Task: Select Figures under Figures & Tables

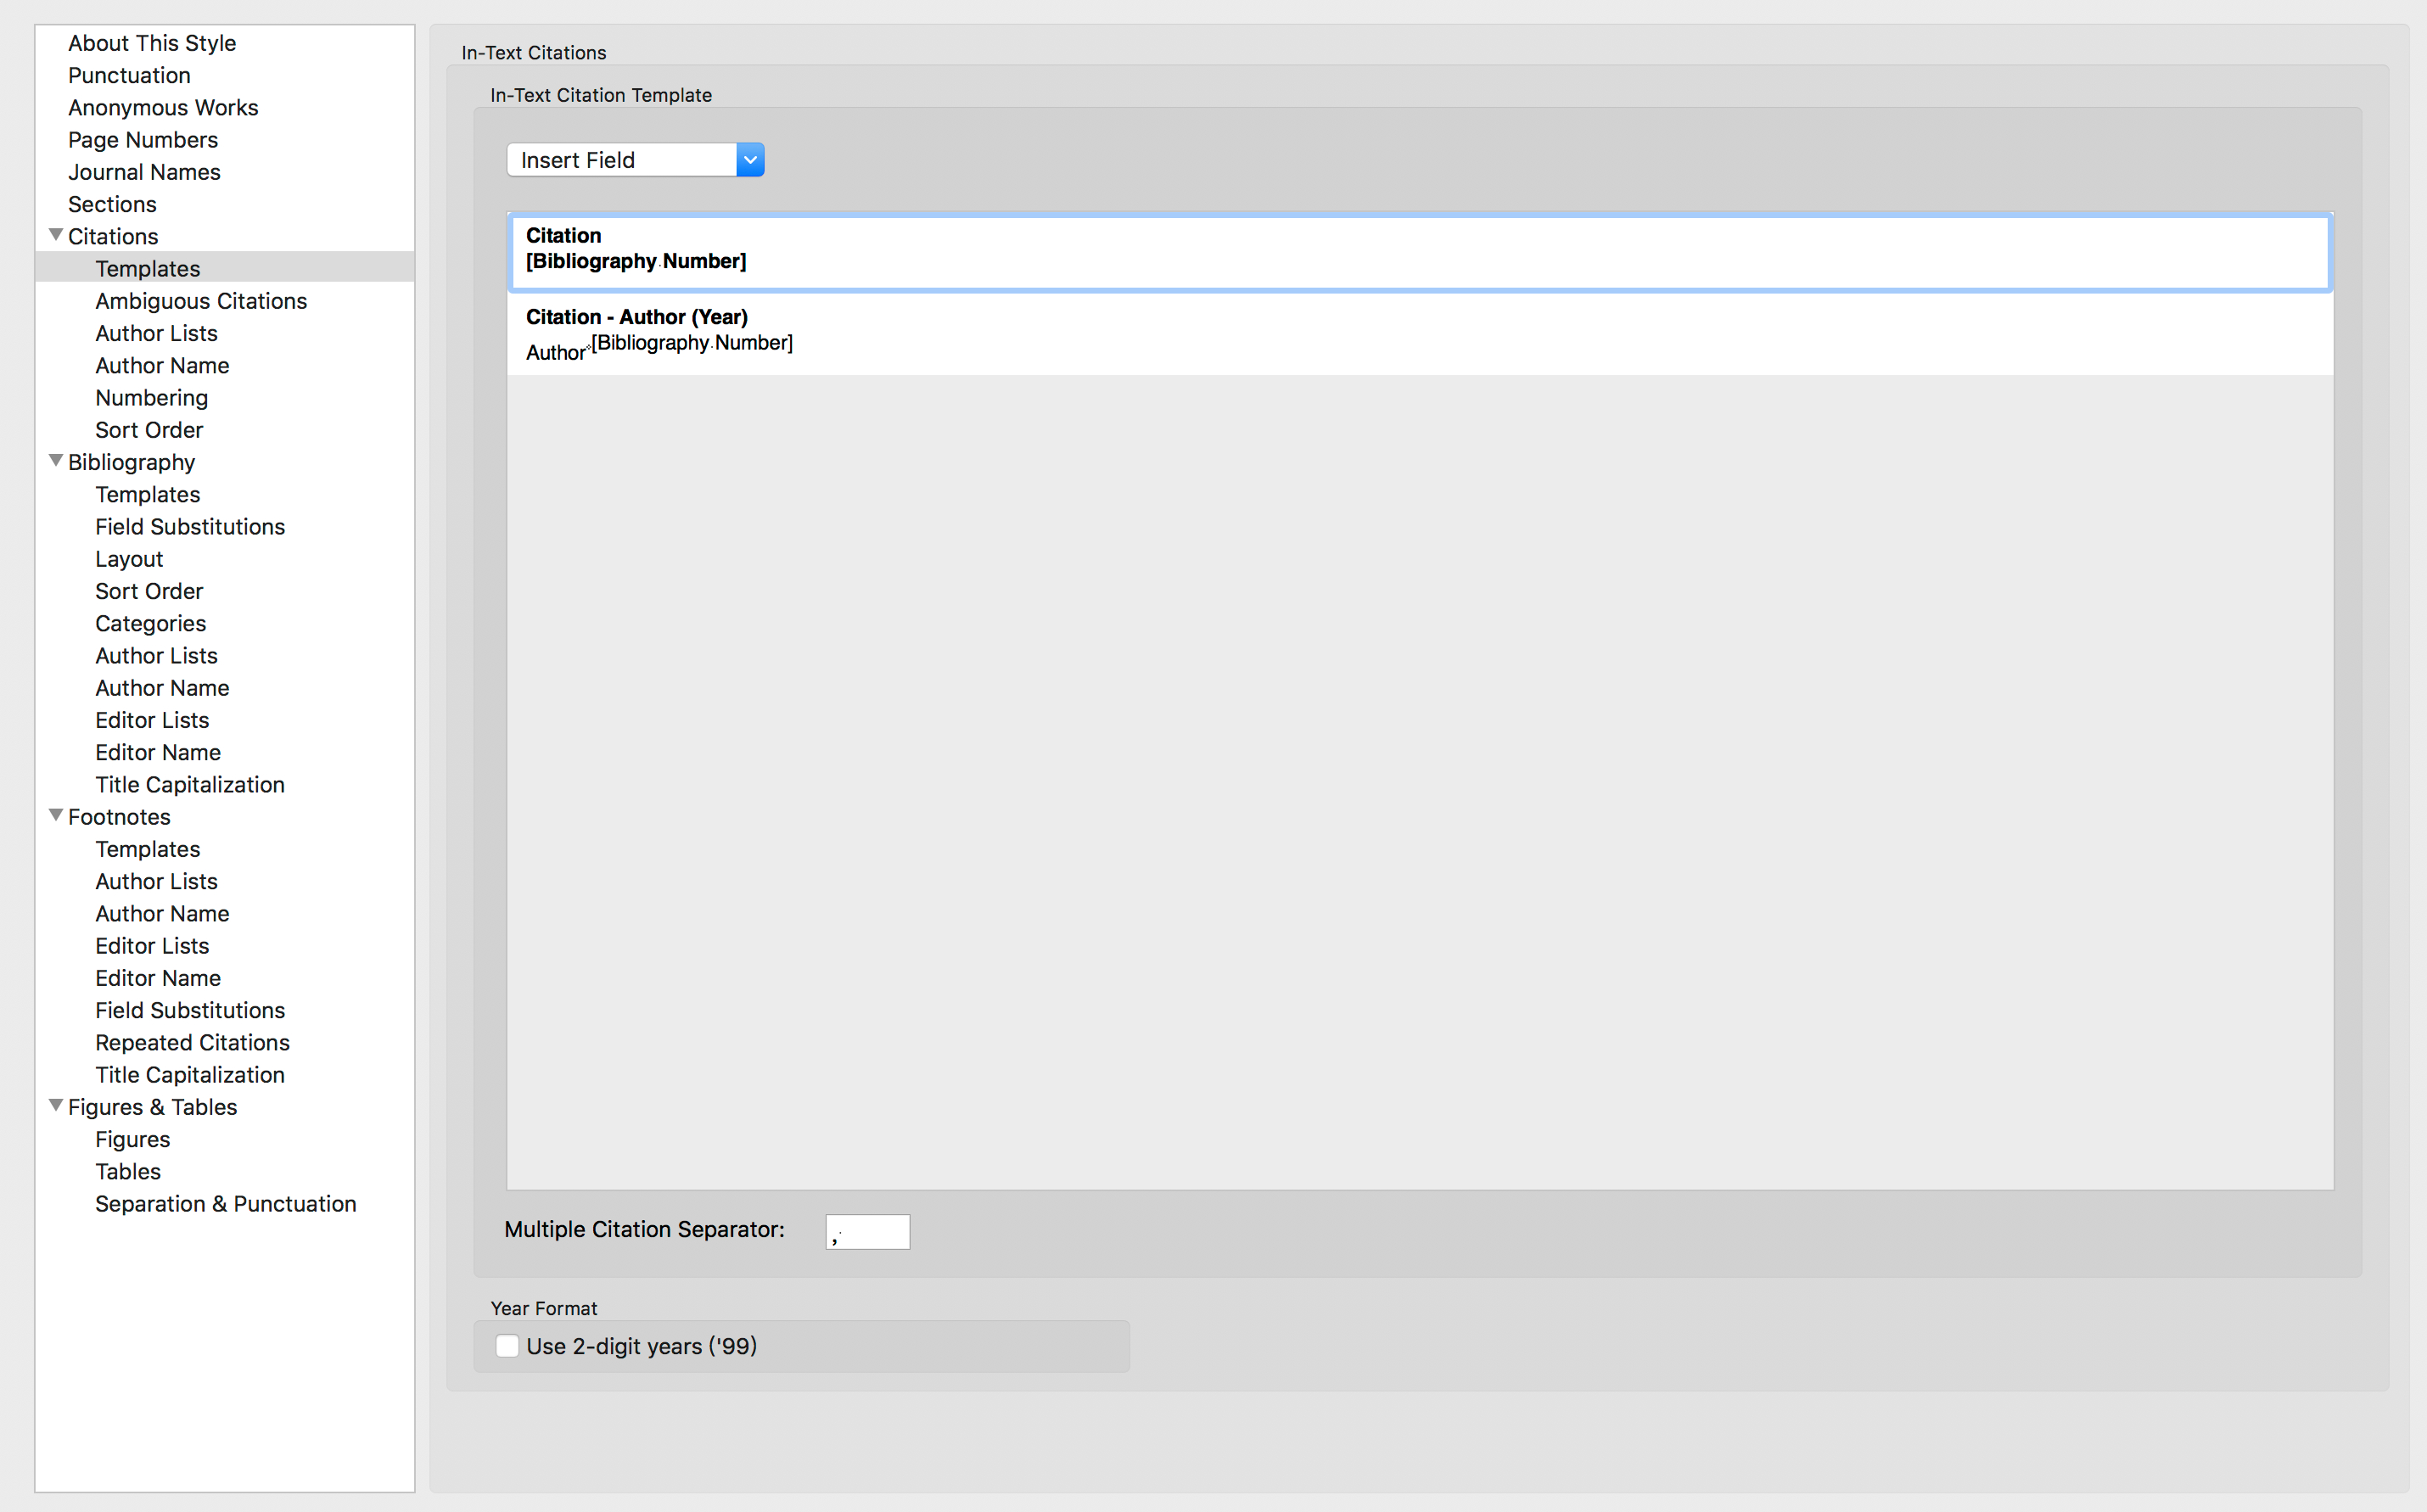Action: (x=132, y=1139)
